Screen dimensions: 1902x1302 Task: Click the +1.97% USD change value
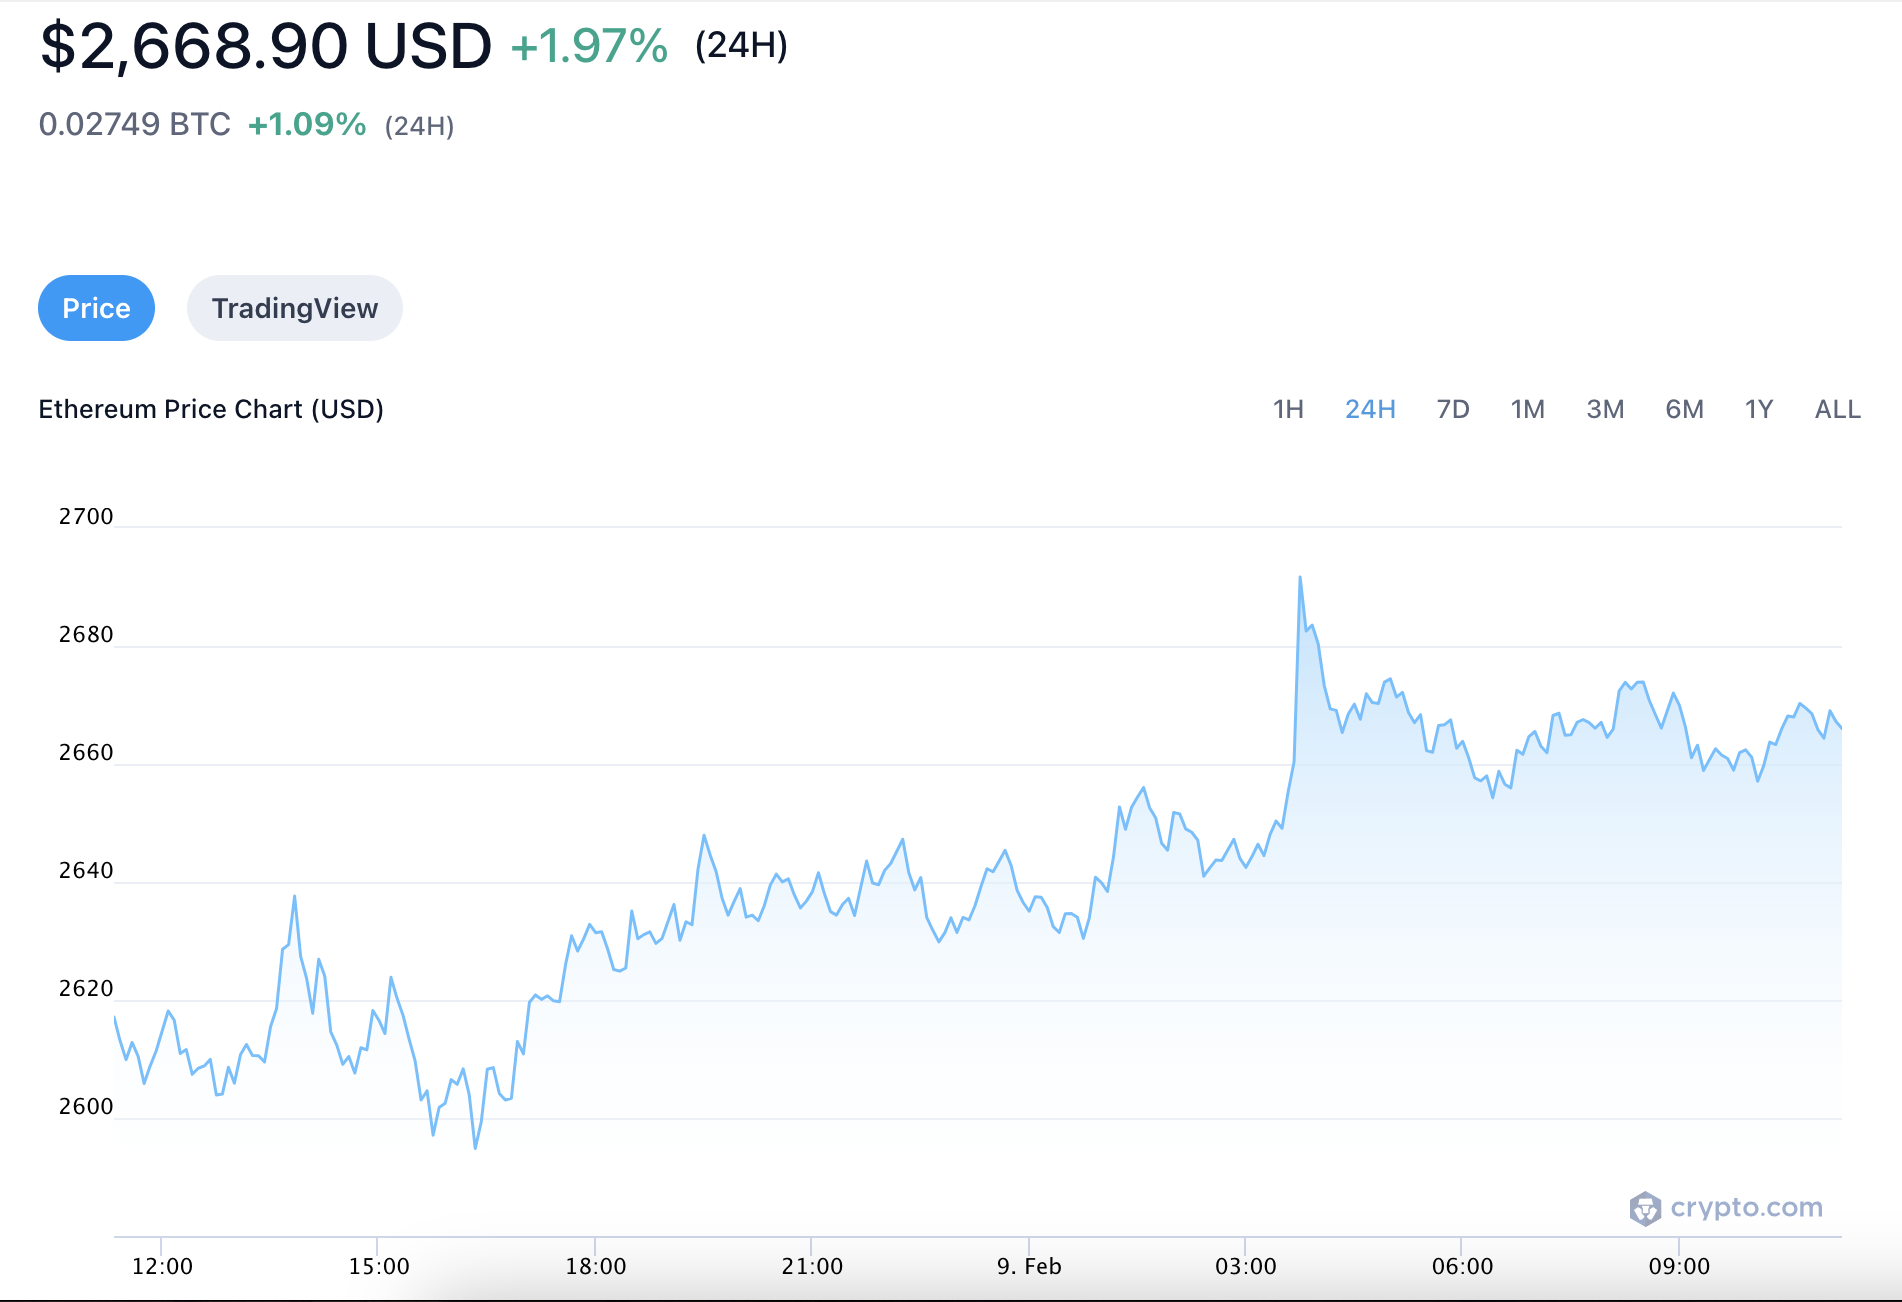(589, 46)
